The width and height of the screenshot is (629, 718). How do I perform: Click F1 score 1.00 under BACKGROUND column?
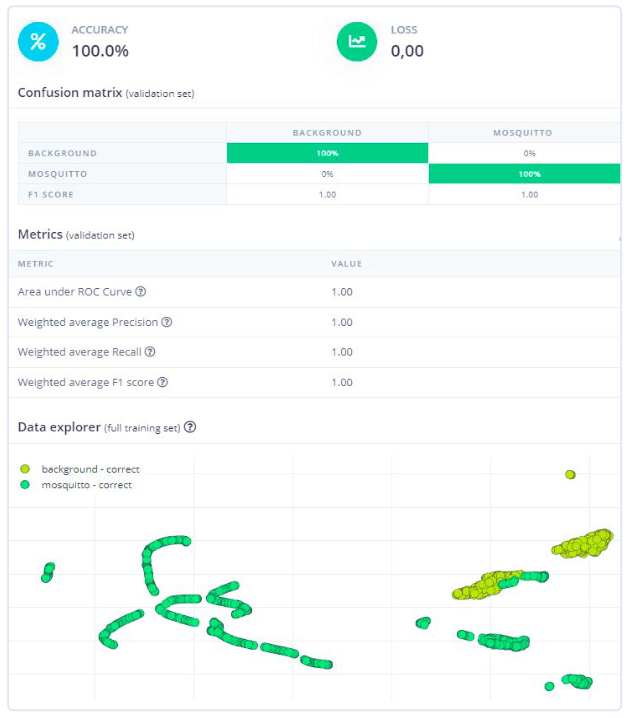327,195
